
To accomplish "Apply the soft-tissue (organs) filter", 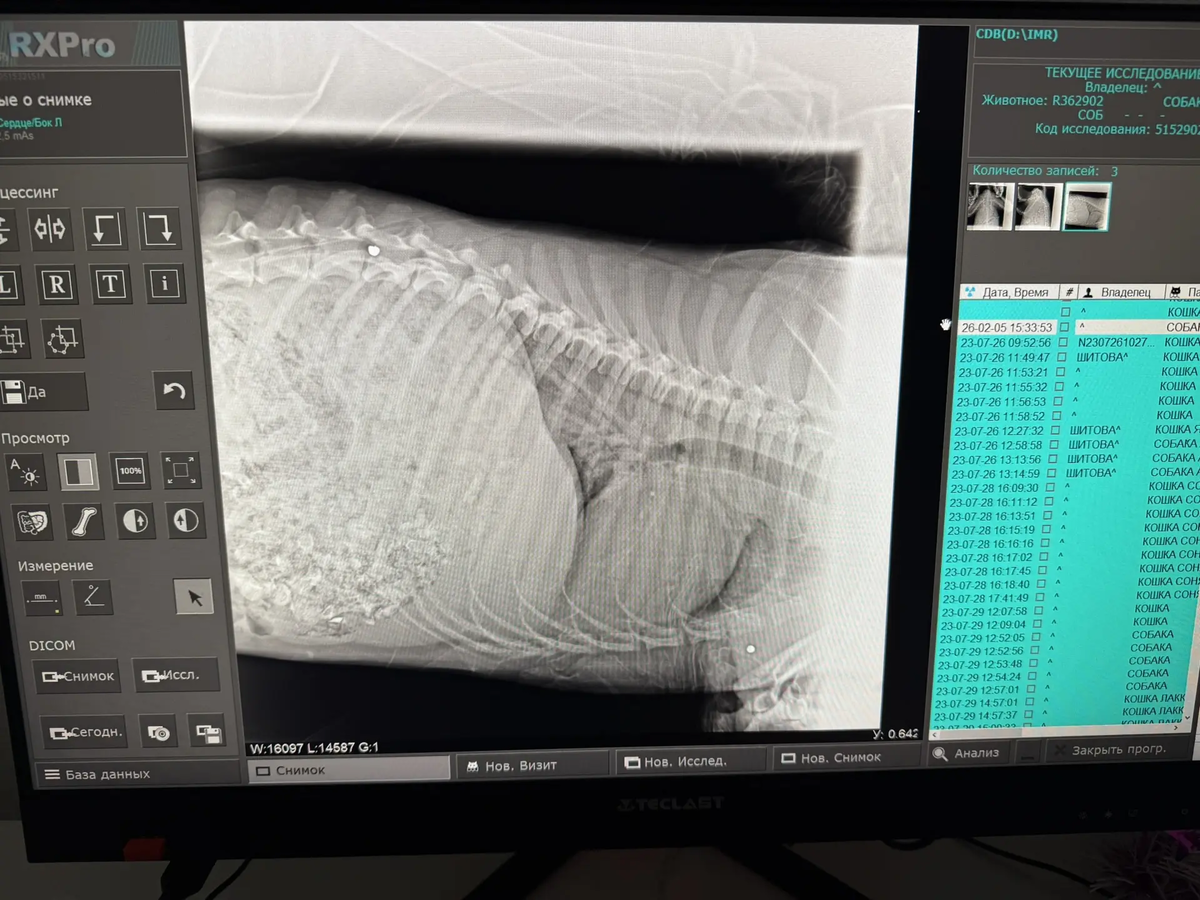I will [32, 521].
